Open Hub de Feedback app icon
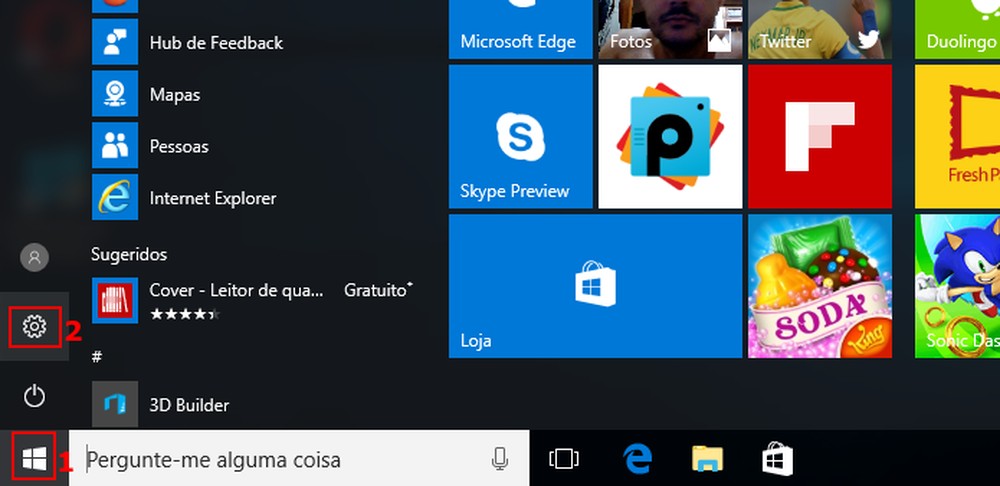 pos(115,42)
